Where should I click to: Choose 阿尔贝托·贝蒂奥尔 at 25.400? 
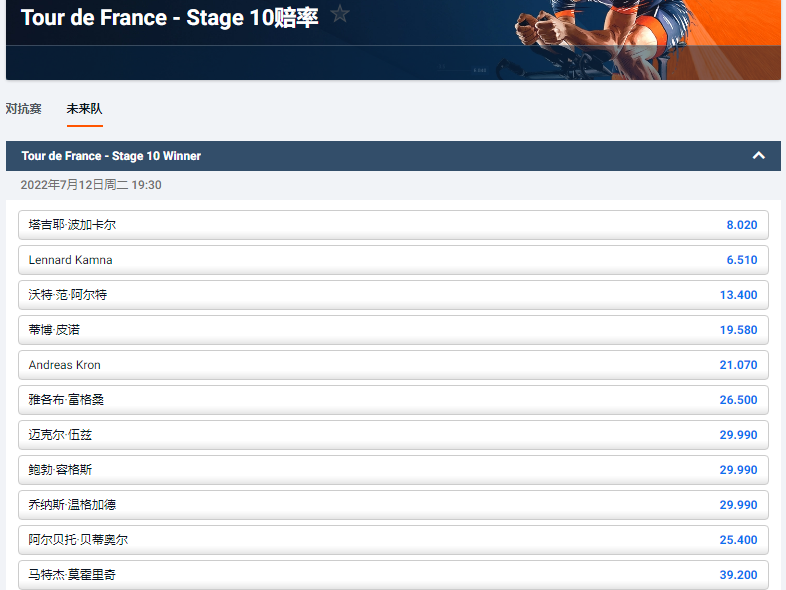[x=738, y=540]
